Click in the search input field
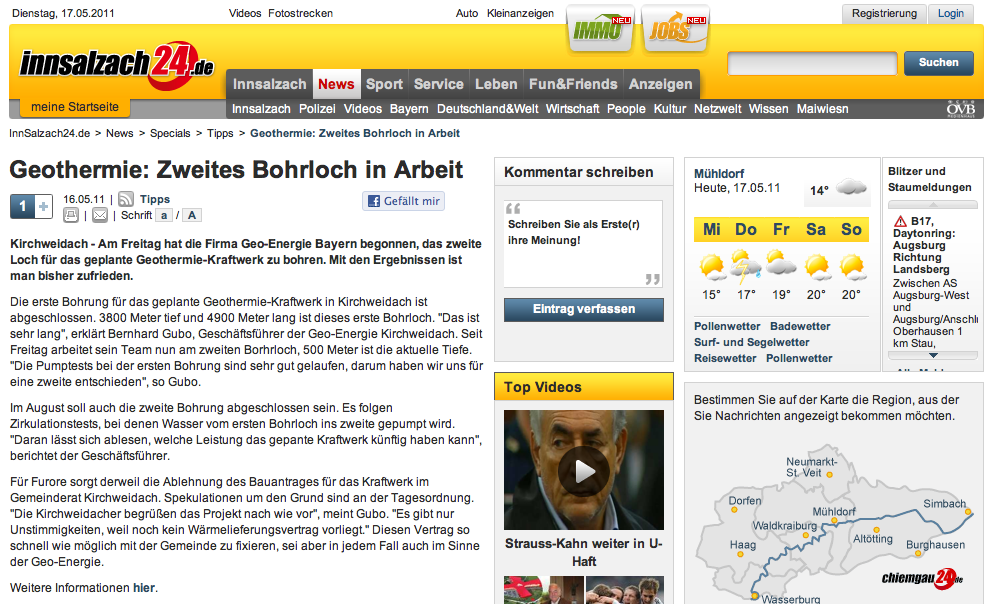Viewport: 997px width, 604px height. (812, 64)
